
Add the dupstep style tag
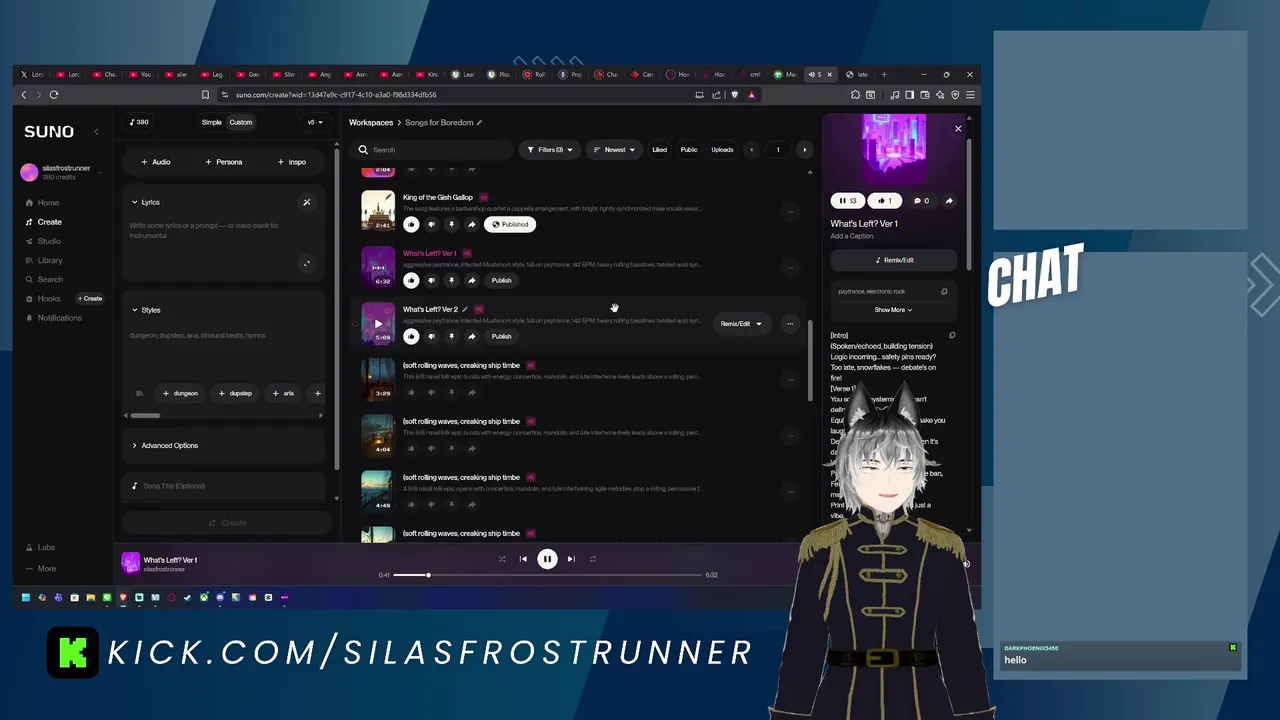[x=236, y=393]
